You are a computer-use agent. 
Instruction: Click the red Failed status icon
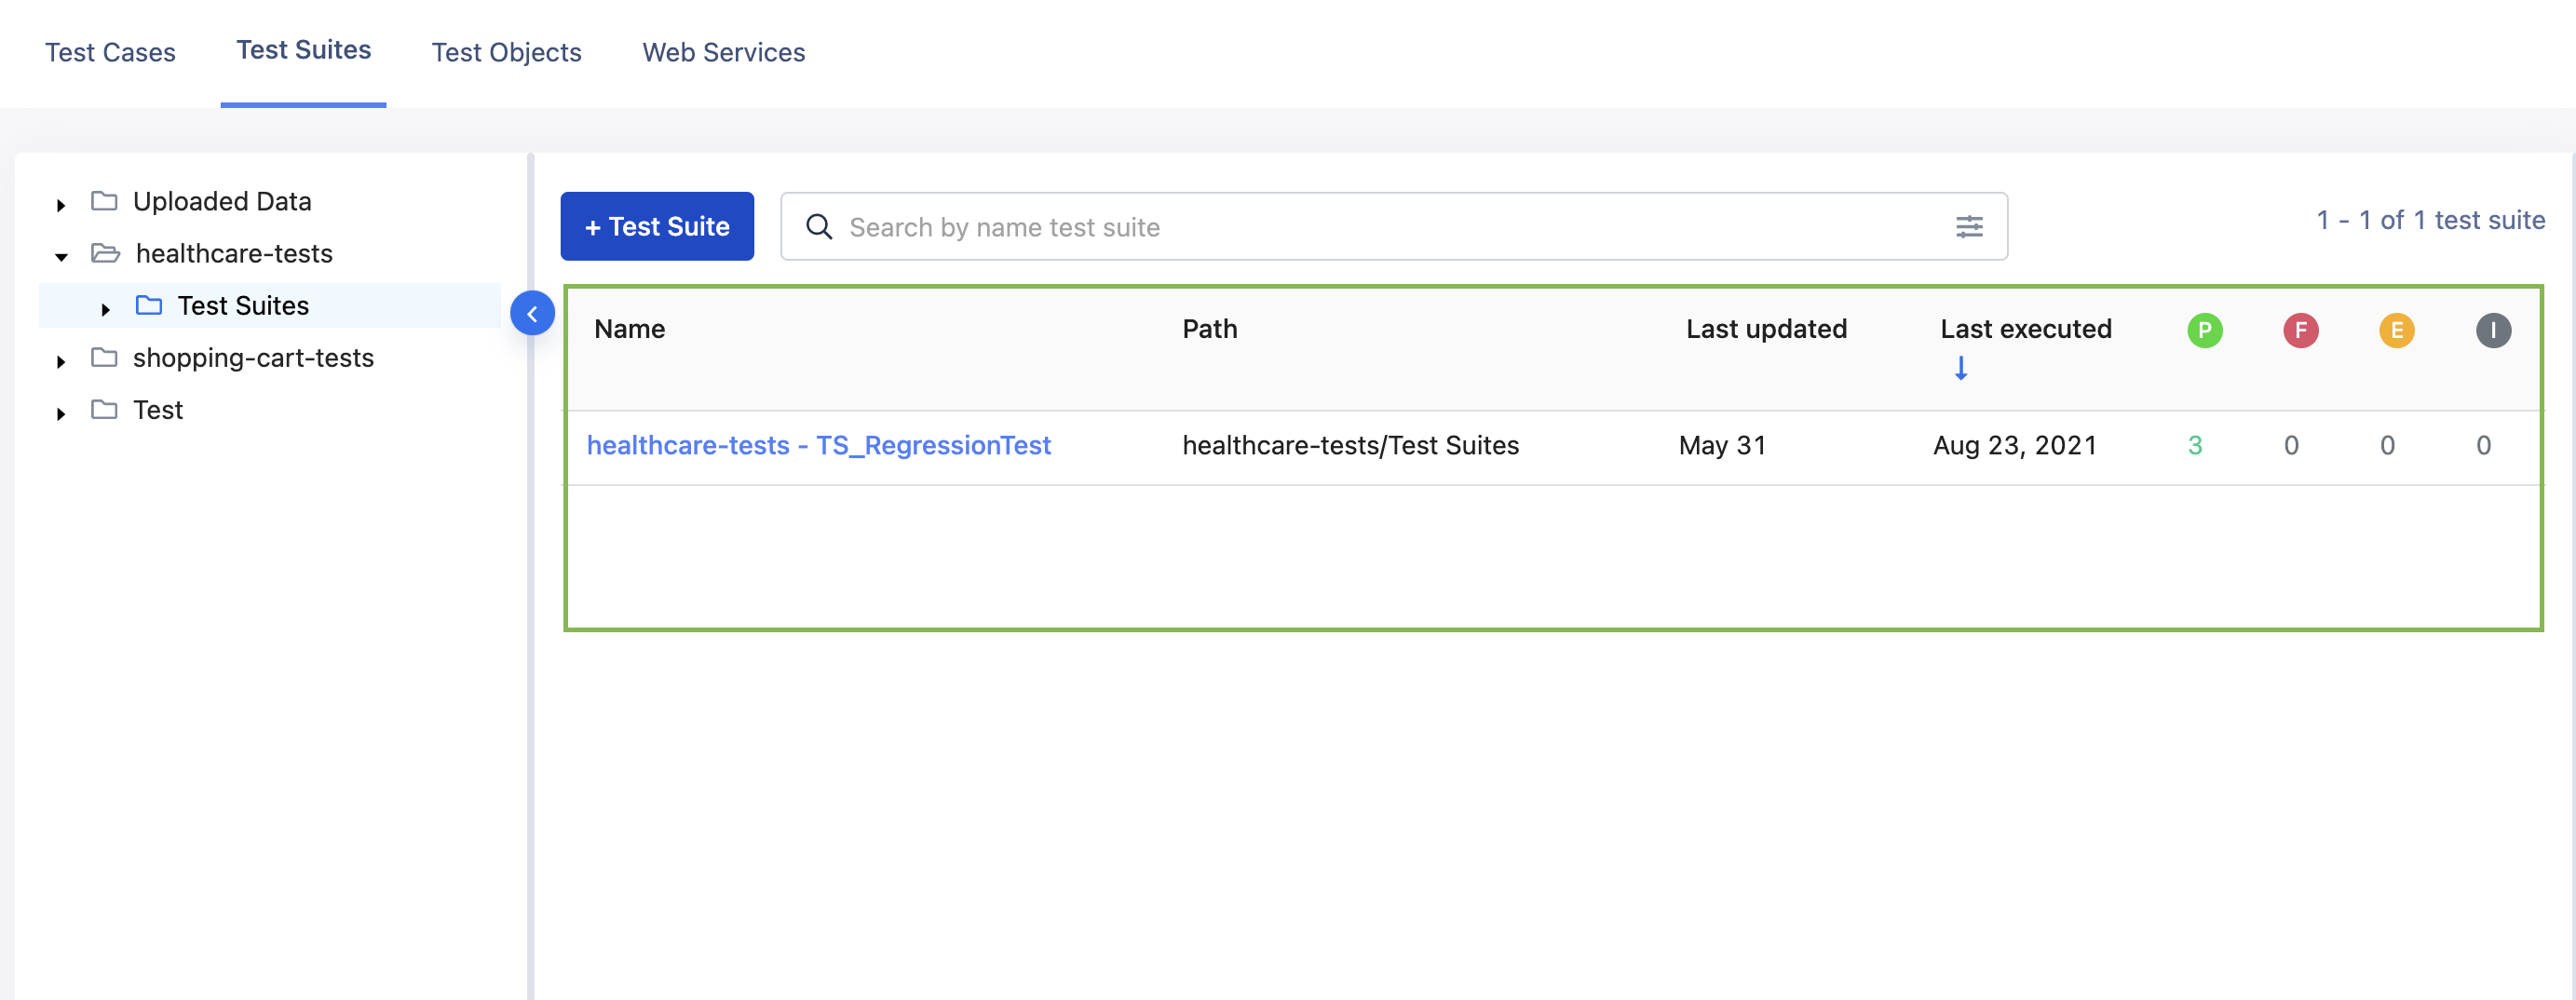2300,330
